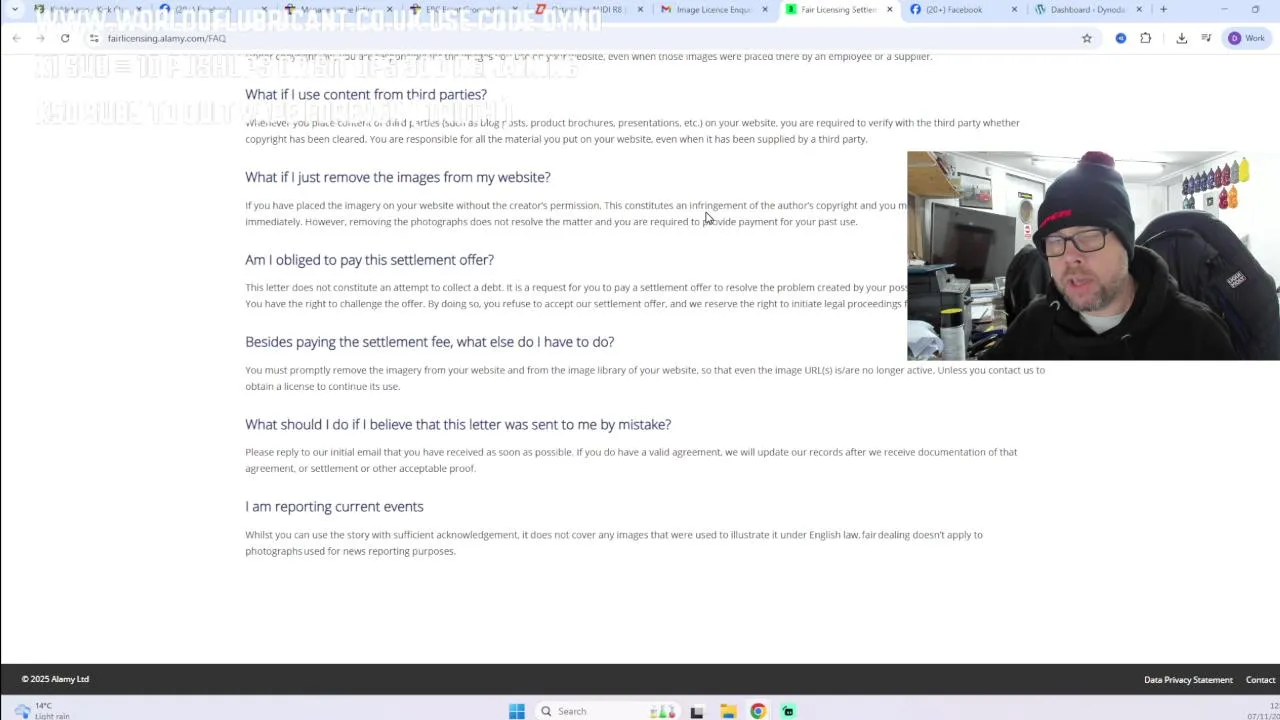Expand the tab search dropdown arrow
The image size is (1280, 720).
tap(14, 9)
